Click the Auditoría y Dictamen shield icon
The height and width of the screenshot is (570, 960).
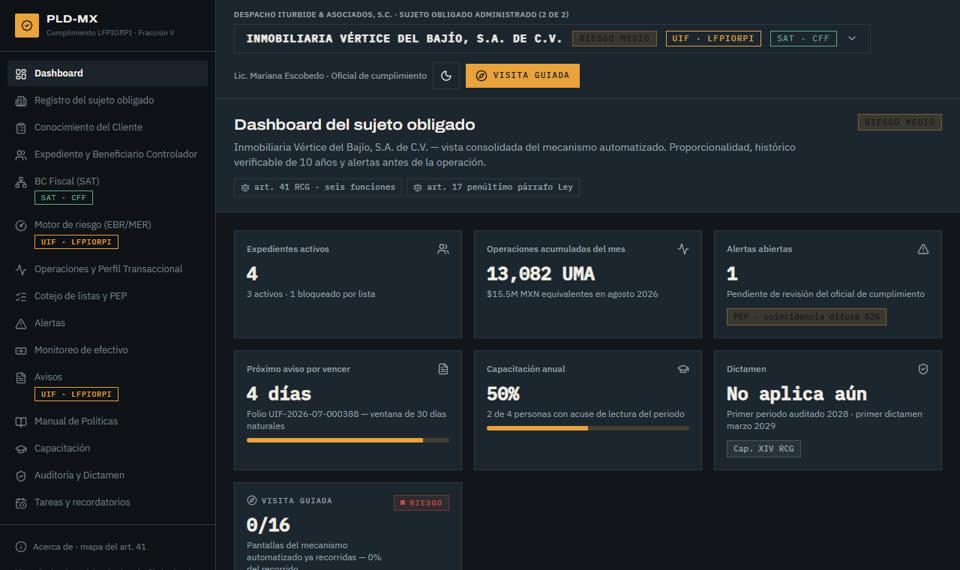click(21, 476)
